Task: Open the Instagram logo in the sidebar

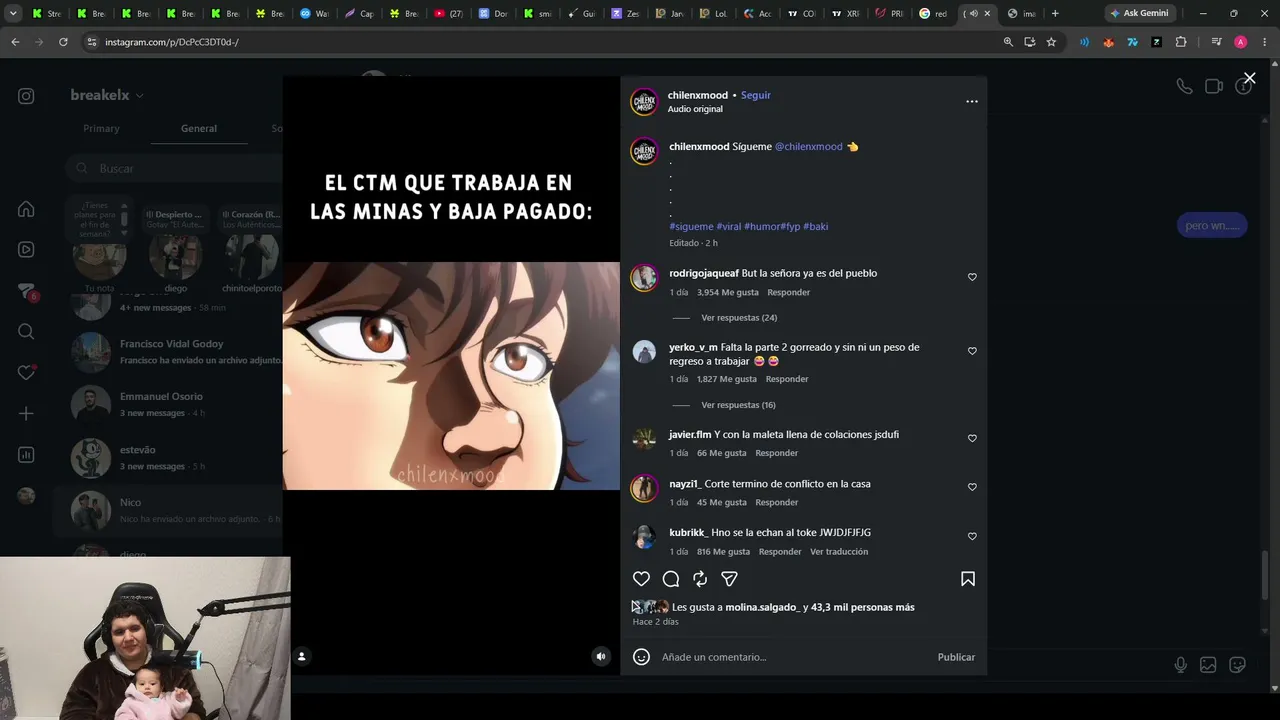Action: pos(26,96)
